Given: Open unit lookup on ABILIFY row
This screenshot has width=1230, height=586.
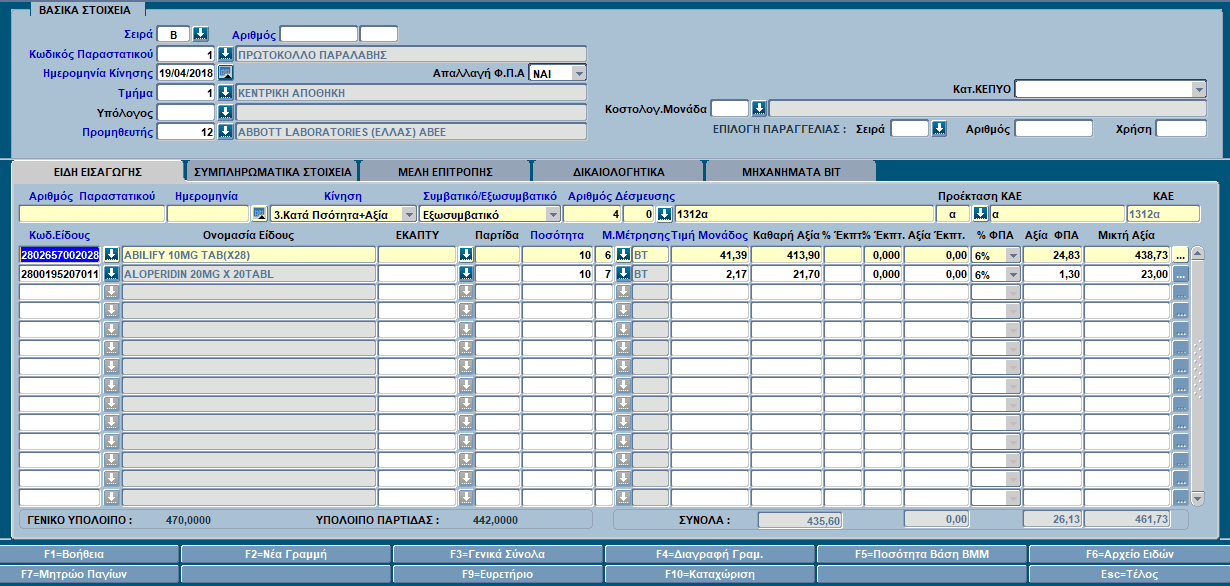Looking at the screenshot, I should point(623,255).
